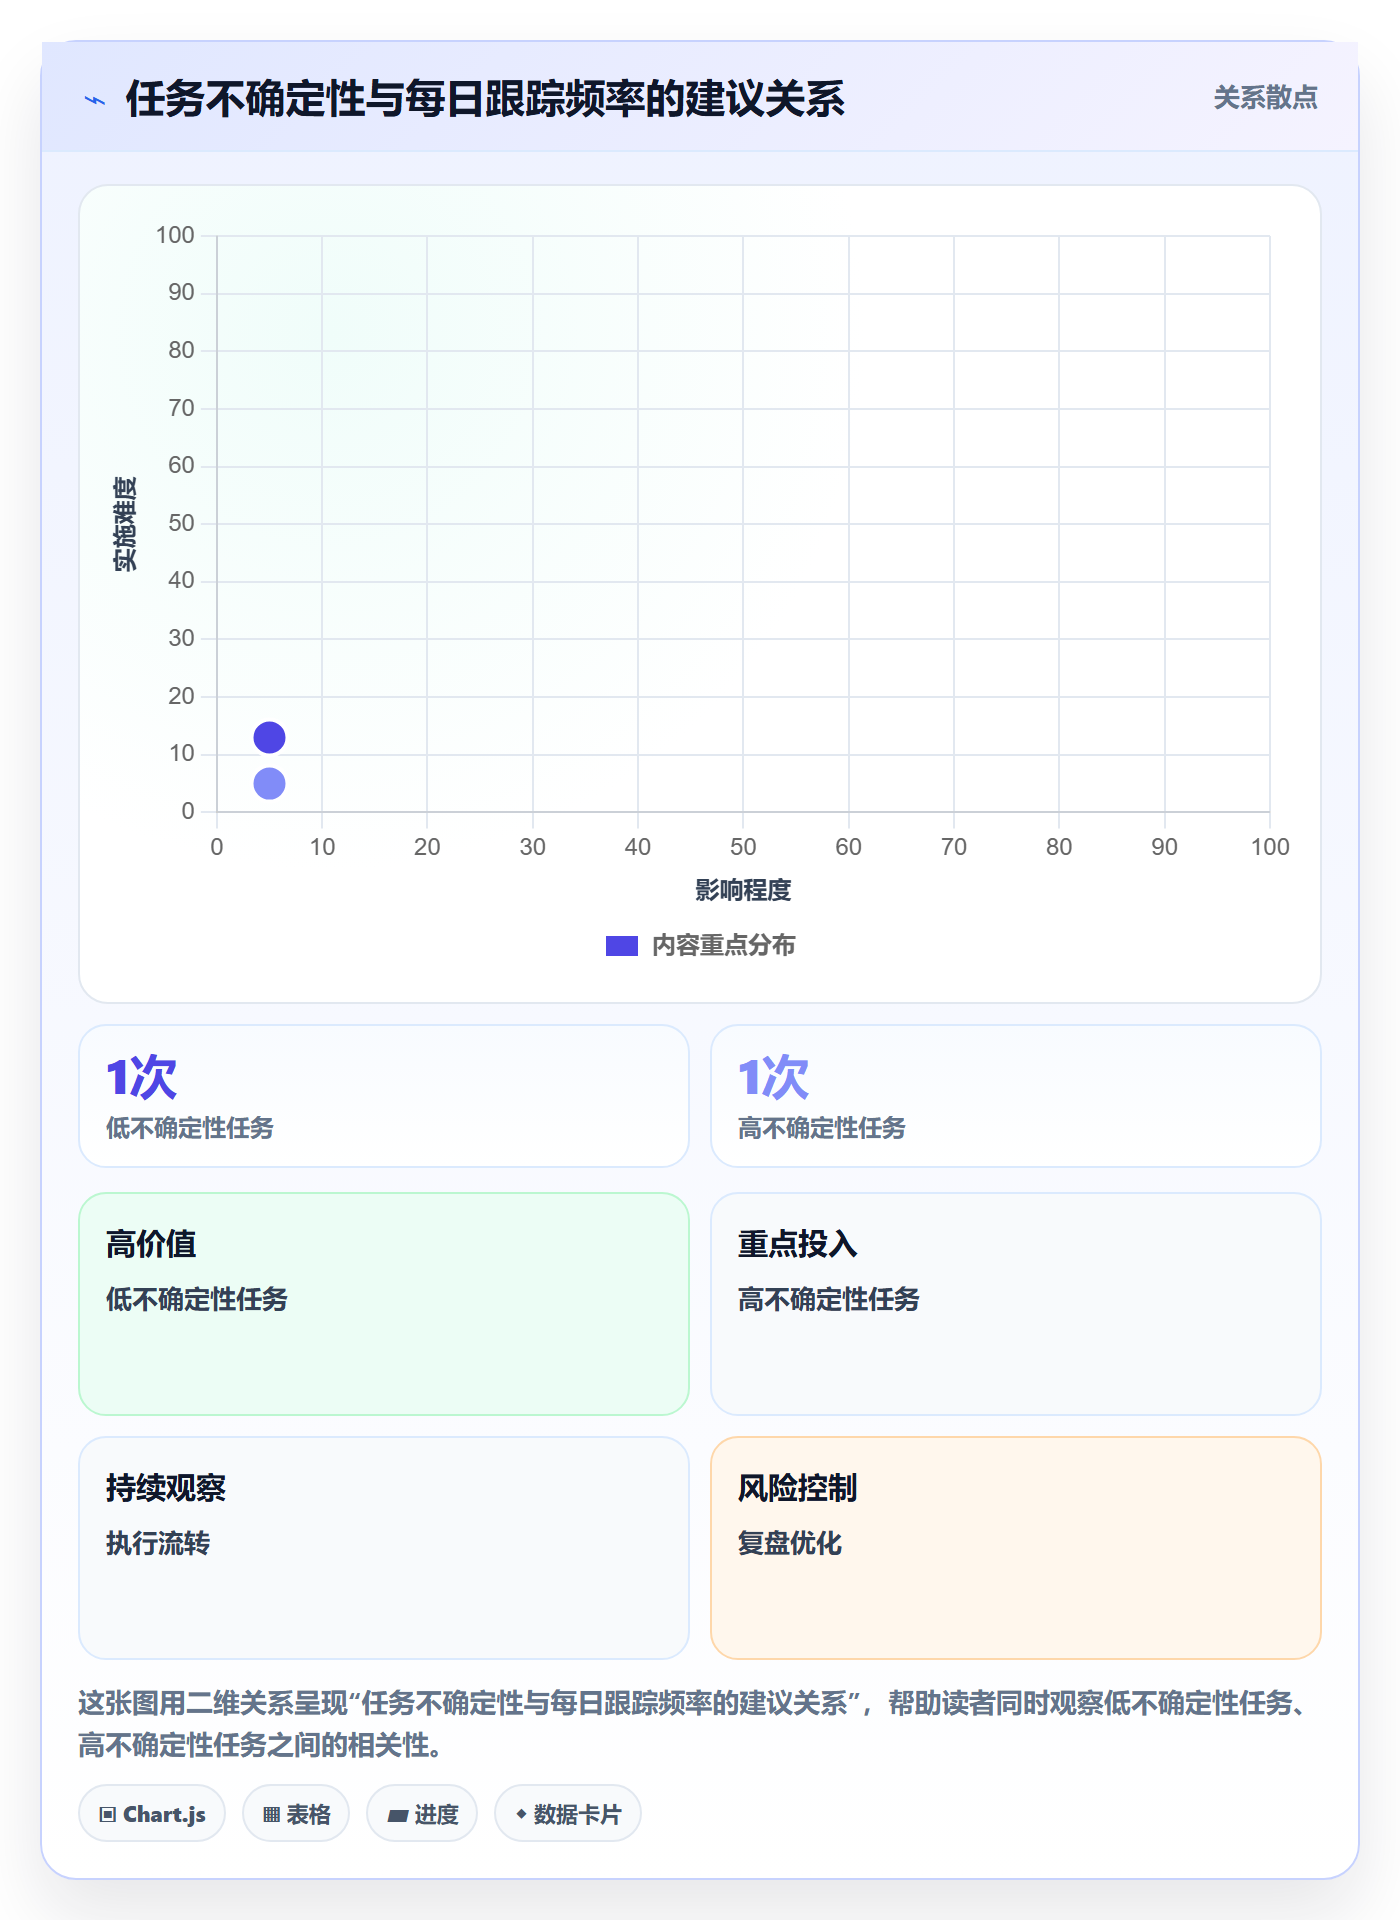This screenshot has height=1920, width=1400.
Task: Click the Chart.js tag chip
Action: coord(152,1813)
